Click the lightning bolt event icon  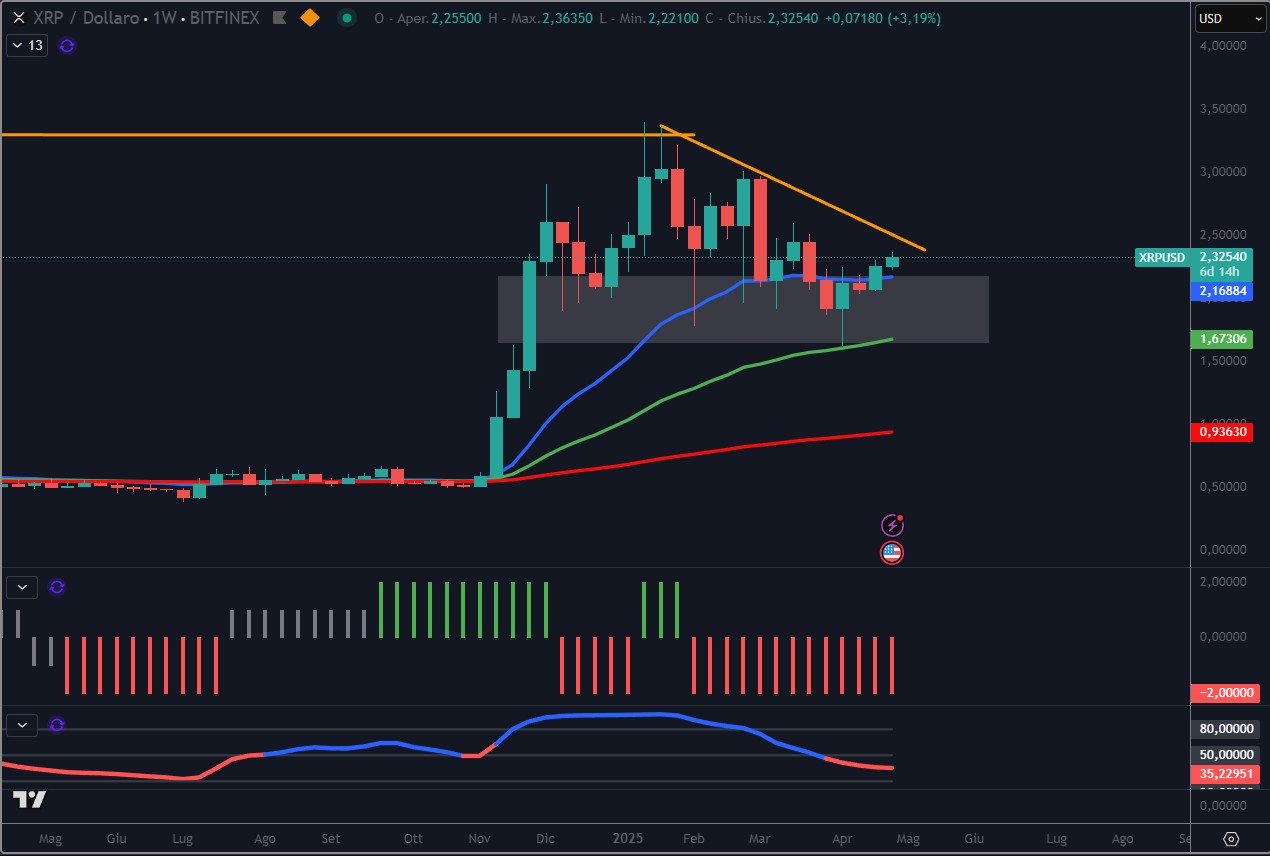(x=891, y=525)
